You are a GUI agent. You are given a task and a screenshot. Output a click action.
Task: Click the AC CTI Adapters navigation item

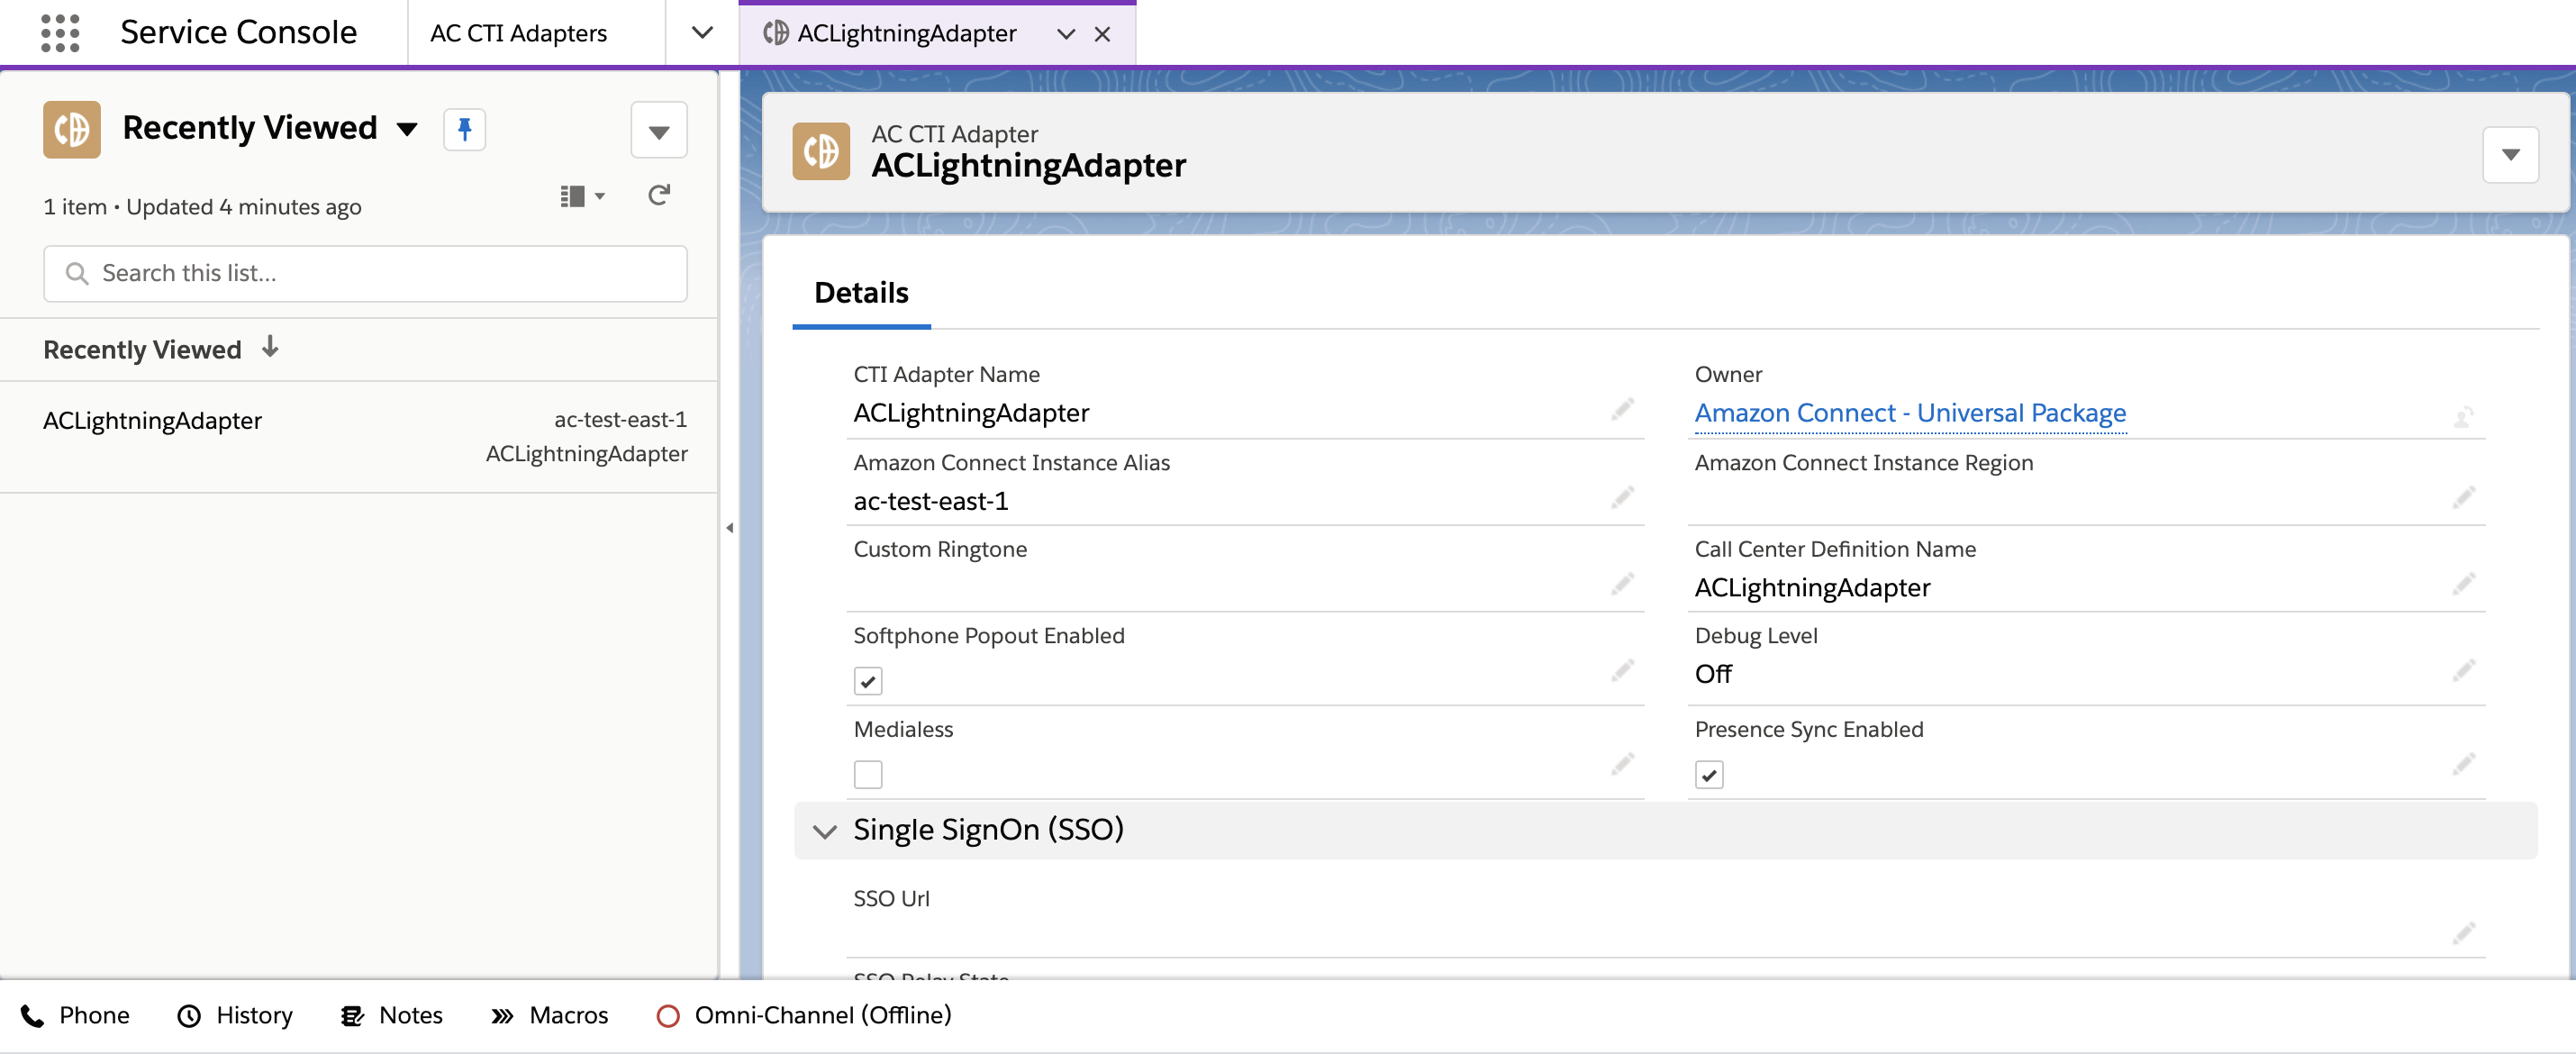point(518,33)
